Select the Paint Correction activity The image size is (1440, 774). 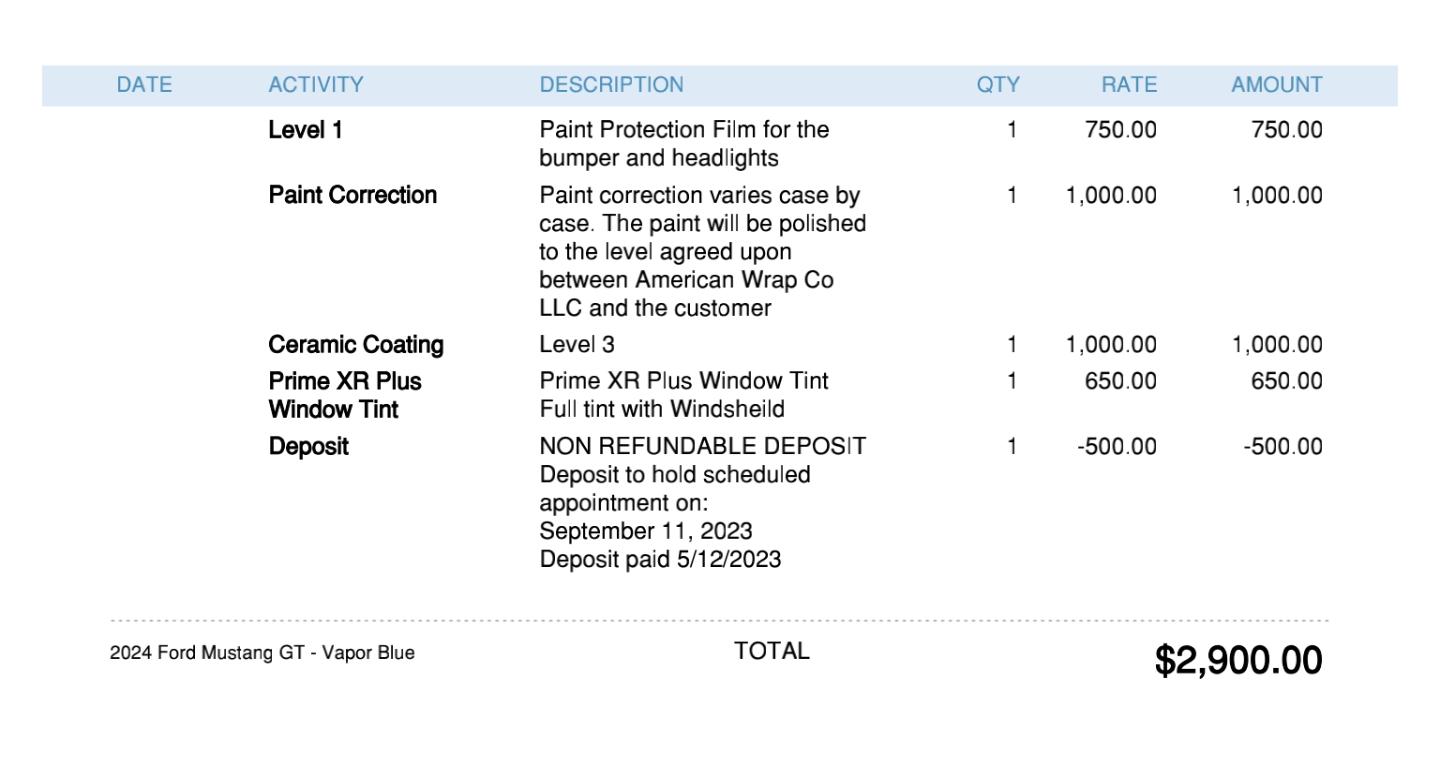(x=353, y=195)
